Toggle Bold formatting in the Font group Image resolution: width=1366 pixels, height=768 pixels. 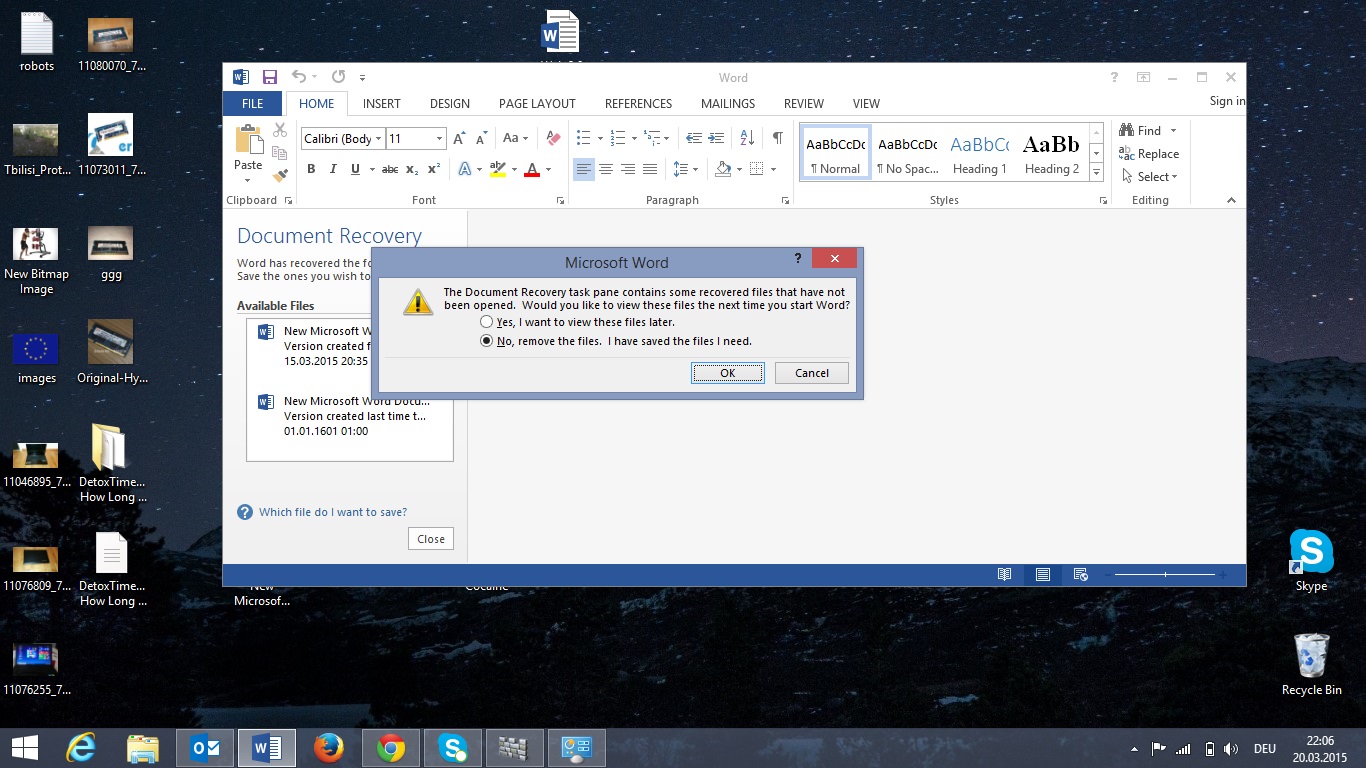[x=311, y=169]
